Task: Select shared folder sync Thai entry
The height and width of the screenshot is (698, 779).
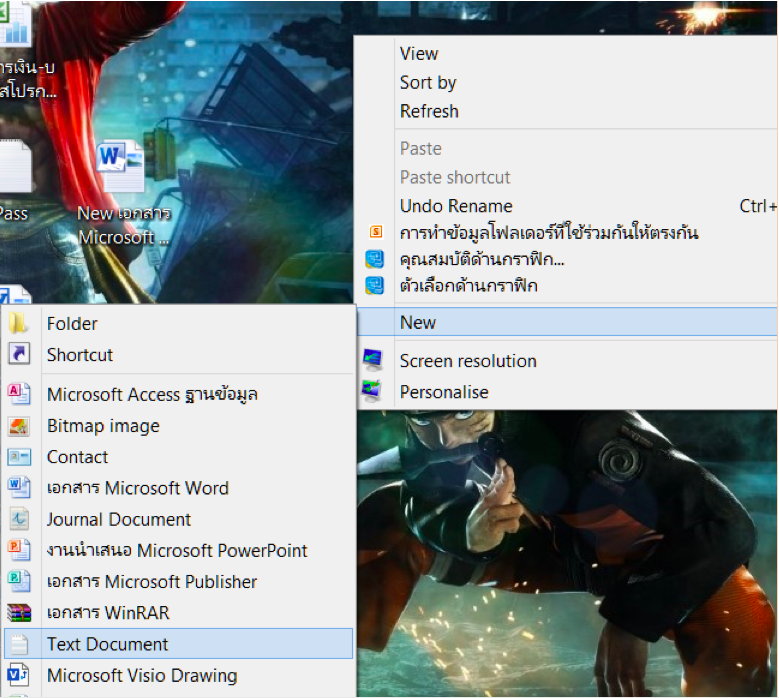Action: [x=566, y=233]
